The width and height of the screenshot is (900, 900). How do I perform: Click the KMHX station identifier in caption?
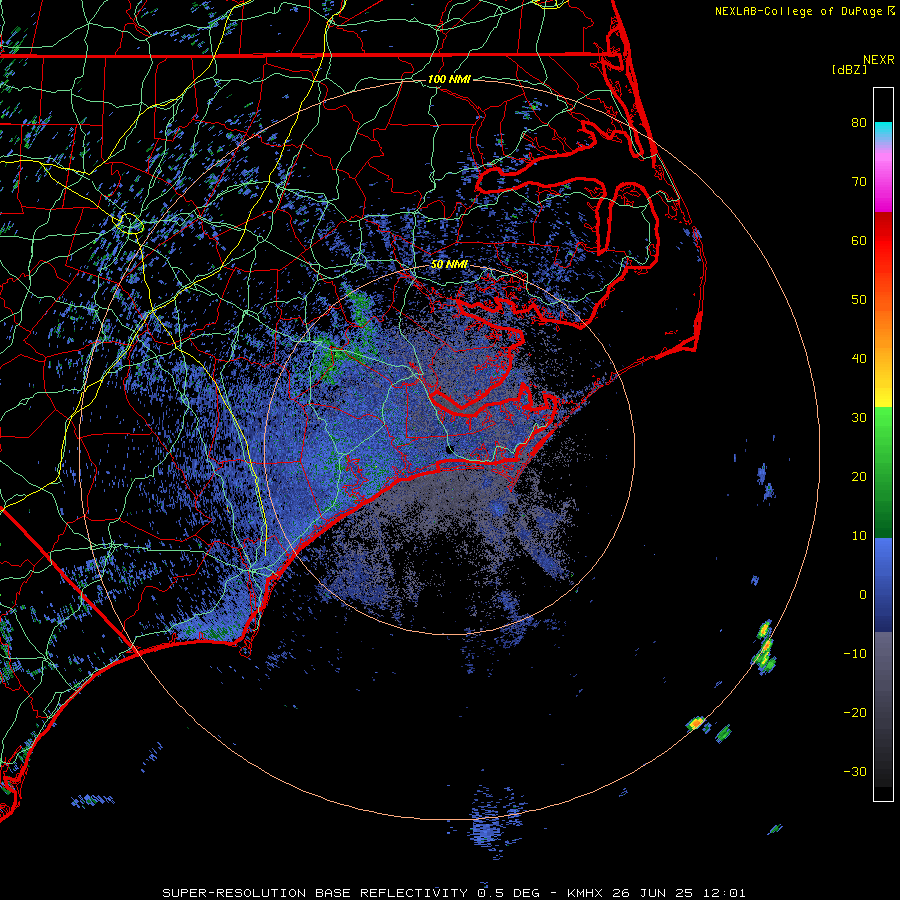coord(587,893)
